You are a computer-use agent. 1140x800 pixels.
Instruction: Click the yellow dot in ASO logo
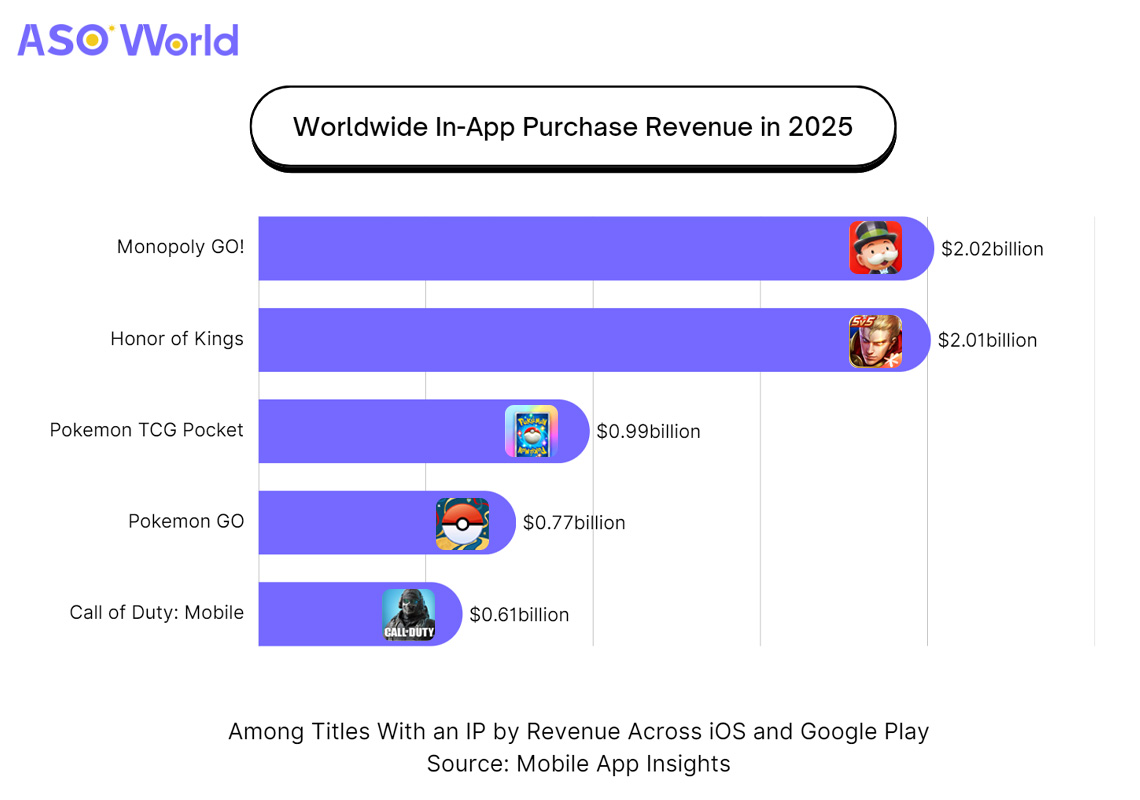[93, 40]
